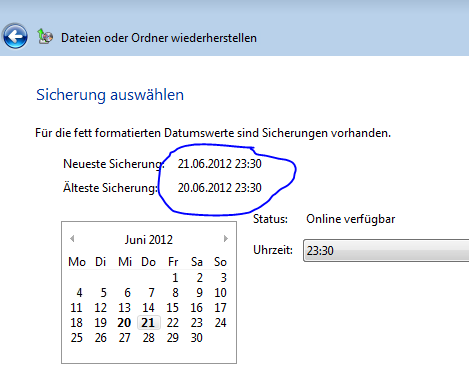Click the blue back arrow button
The height and width of the screenshot is (374, 469).
tap(15, 36)
